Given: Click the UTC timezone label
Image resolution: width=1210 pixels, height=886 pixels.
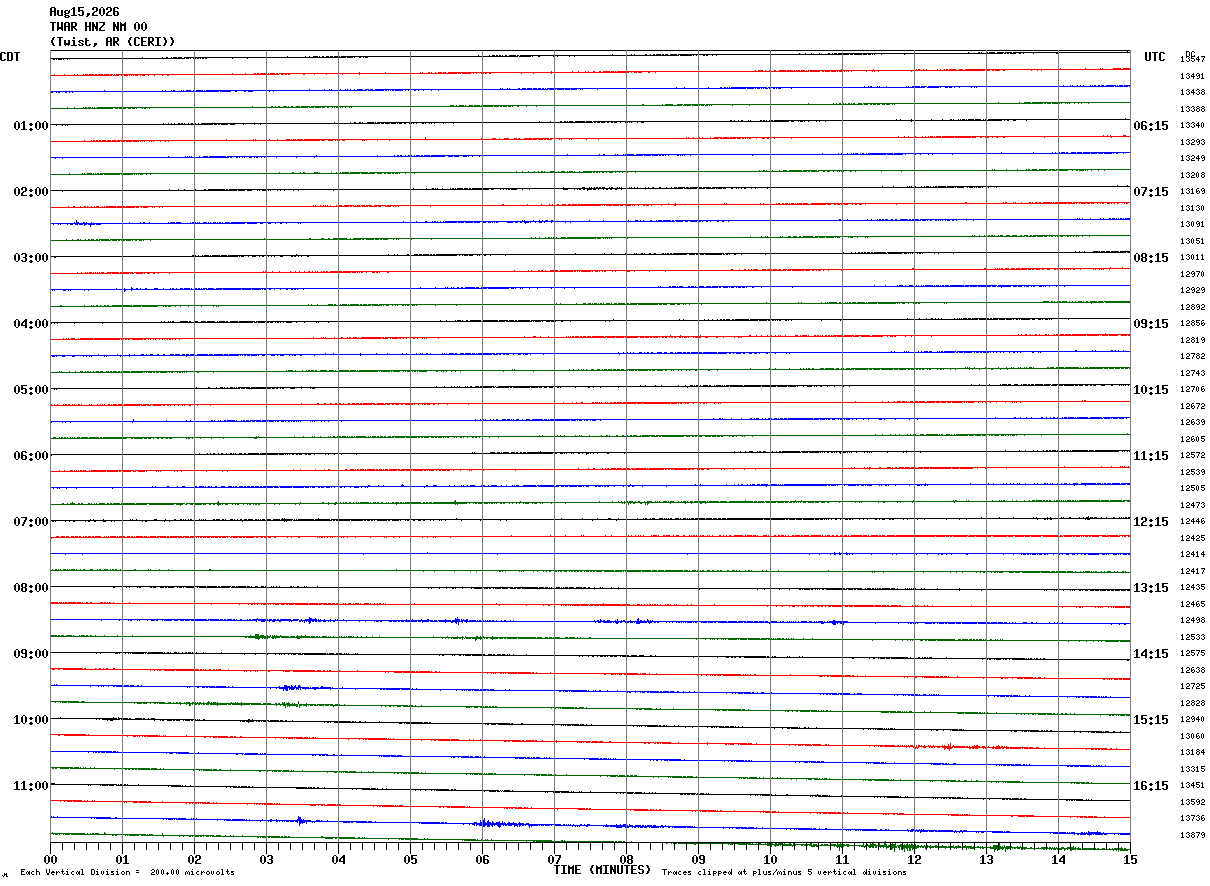Looking at the screenshot, I should pos(1155,57).
